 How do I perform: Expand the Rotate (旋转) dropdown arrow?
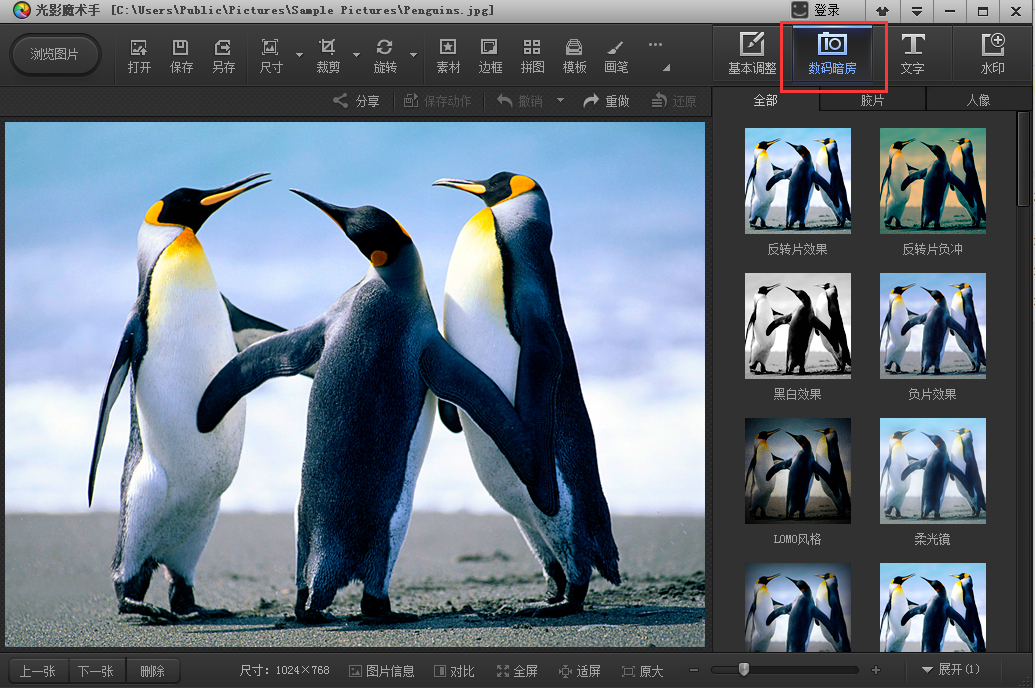pos(413,55)
